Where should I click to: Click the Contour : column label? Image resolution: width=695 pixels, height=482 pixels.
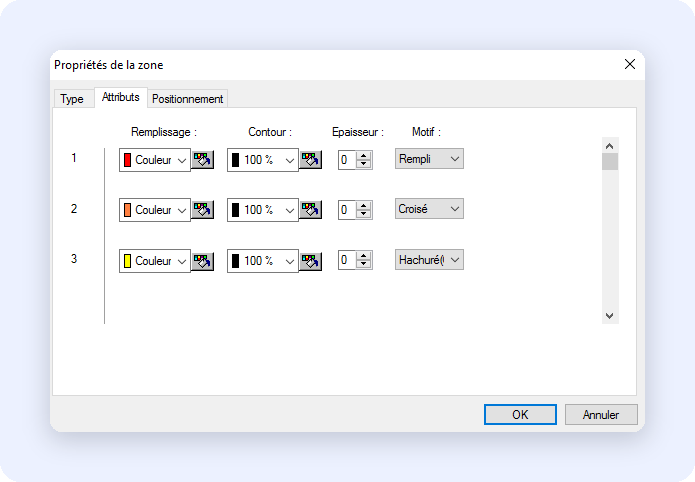(270, 132)
